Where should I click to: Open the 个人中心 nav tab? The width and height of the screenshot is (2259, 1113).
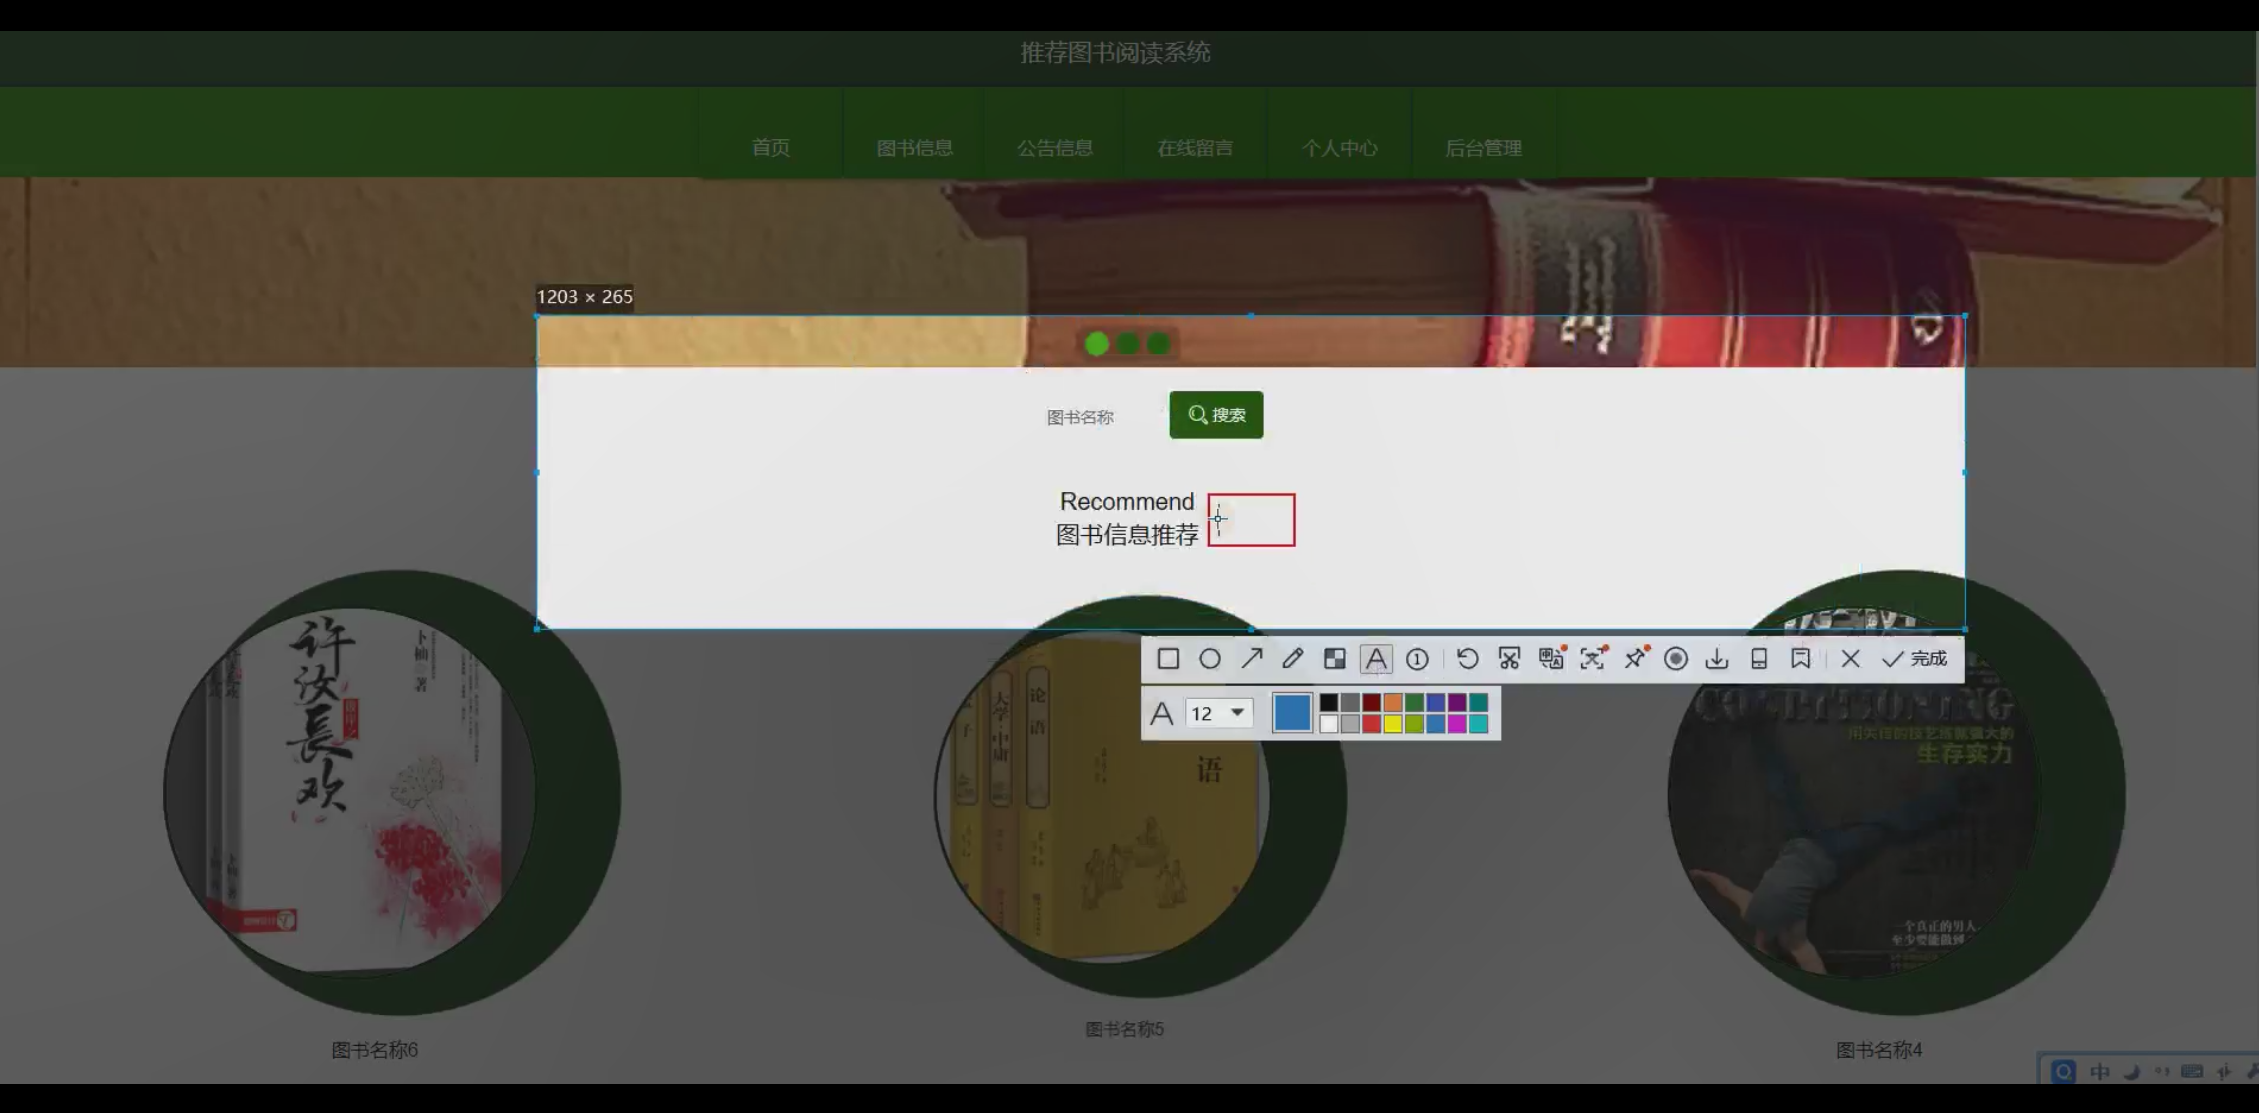(1339, 148)
